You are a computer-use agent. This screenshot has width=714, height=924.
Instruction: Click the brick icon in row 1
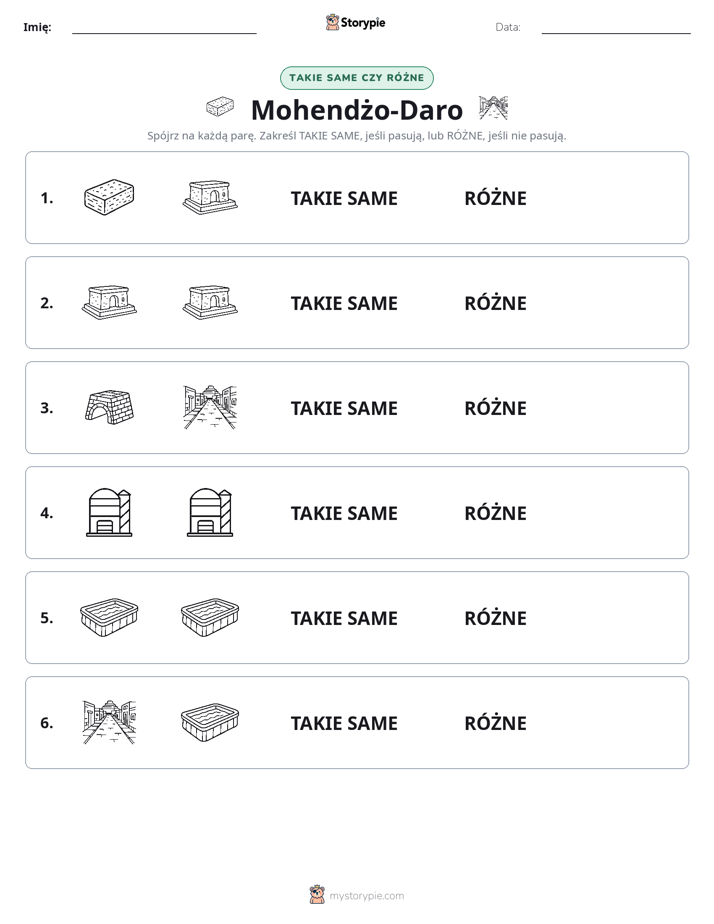[109, 197]
